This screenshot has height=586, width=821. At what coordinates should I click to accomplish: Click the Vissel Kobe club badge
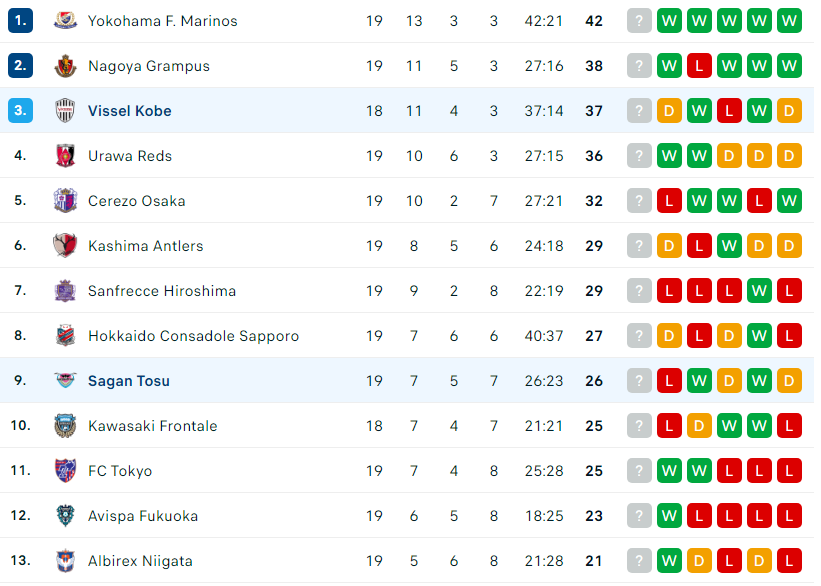click(65, 110)
